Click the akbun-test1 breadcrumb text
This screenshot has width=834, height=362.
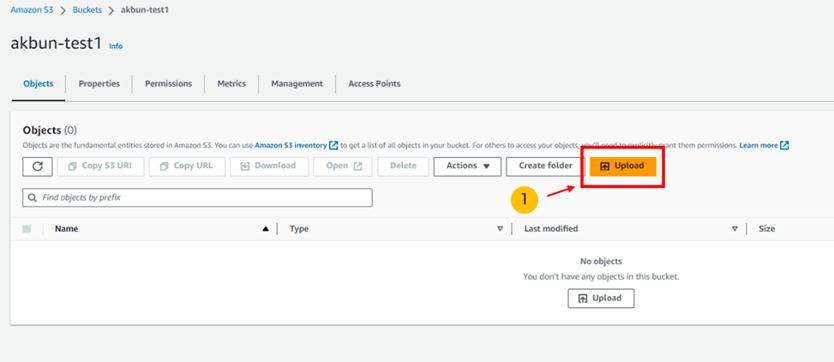(145, 10)
